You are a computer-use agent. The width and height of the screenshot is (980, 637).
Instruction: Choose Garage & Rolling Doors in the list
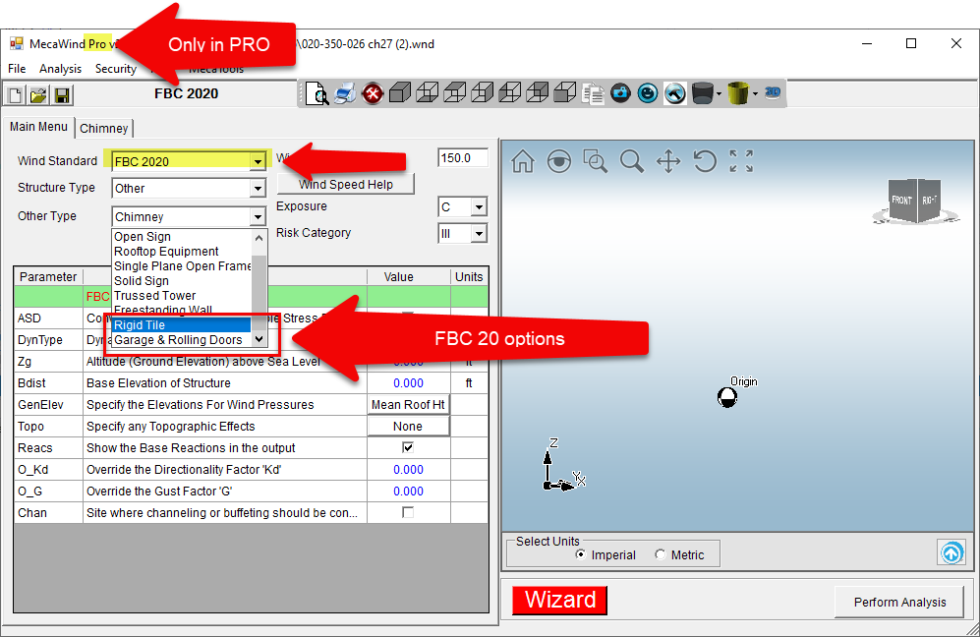point(181,340)
